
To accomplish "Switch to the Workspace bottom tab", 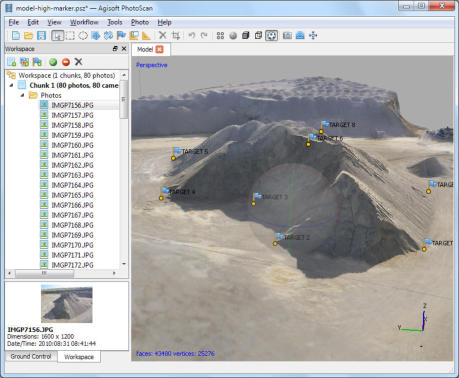I will point(79,357).
